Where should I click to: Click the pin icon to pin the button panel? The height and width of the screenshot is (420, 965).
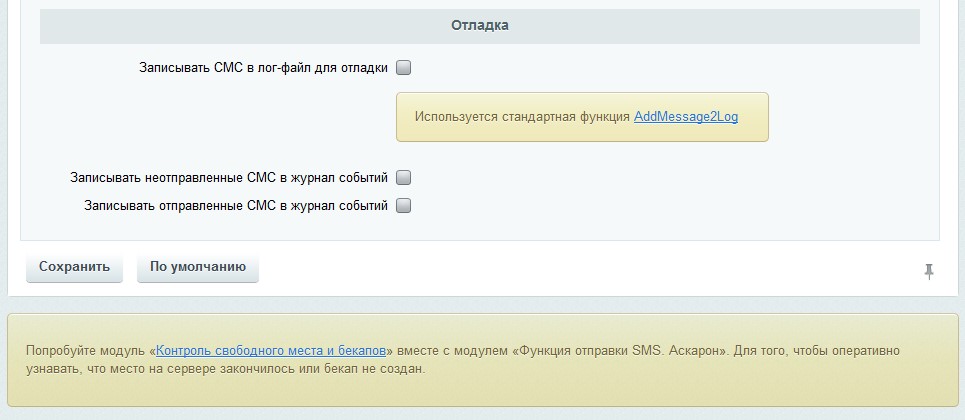tap(929, 271)
